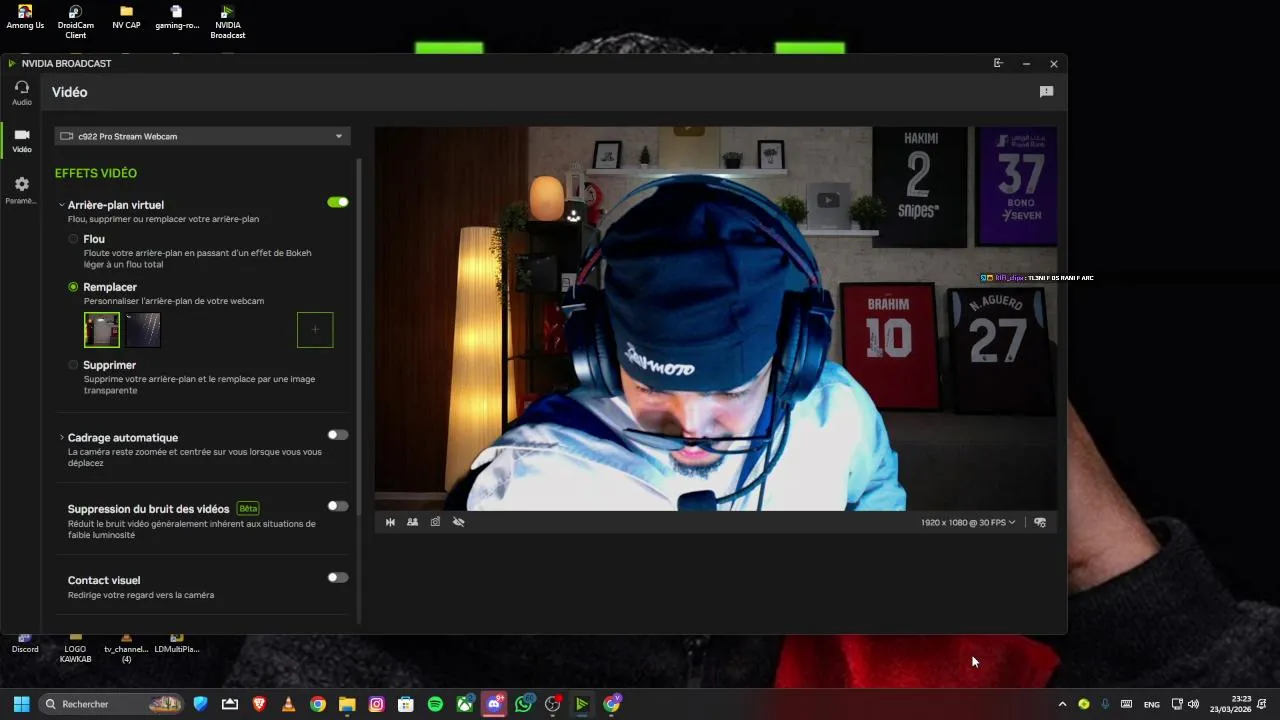This screenshot has height=720, width=1280.
Task: Open the exit-to-tray icon in title bar
Action: 998,63
